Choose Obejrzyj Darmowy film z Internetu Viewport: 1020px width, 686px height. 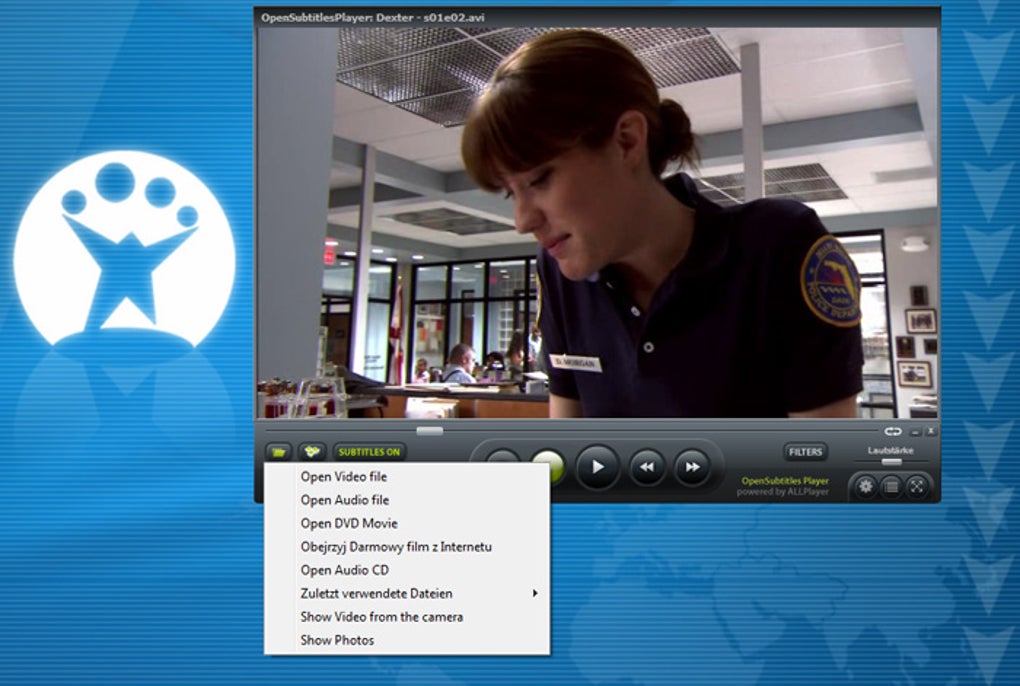click(x=407, y=547)
